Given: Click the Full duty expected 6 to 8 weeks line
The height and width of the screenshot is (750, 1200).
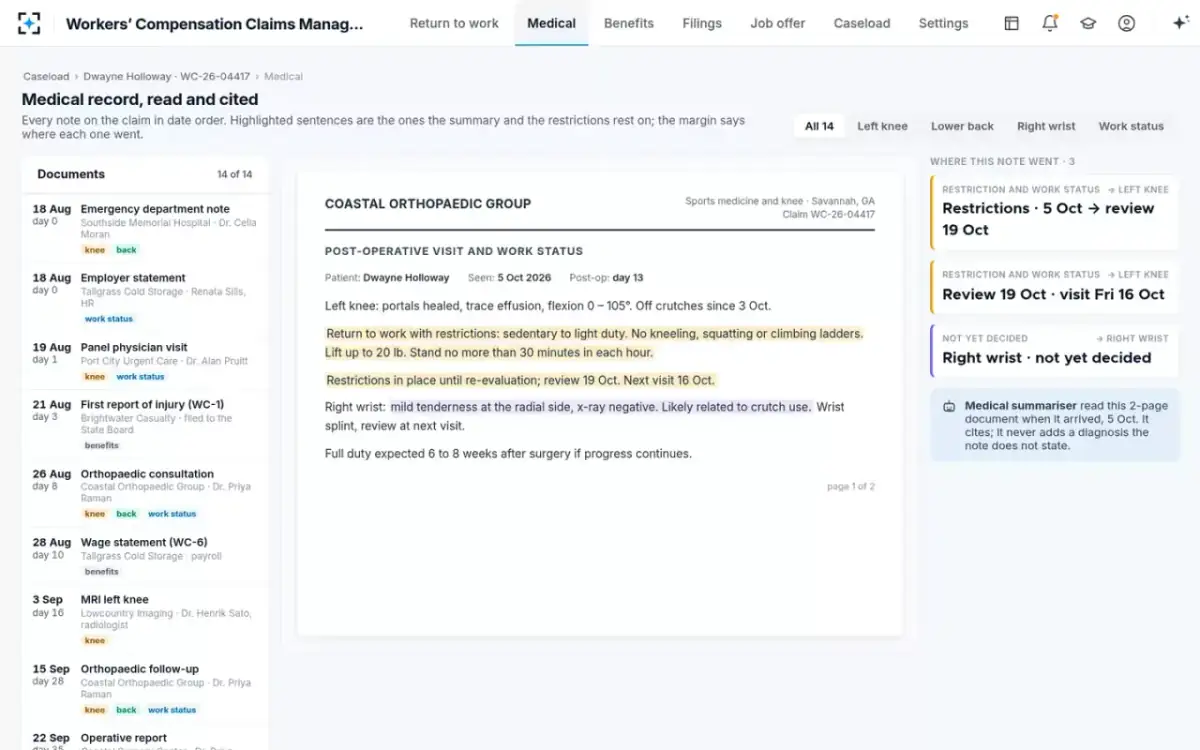Looking at the screenshot, I should point(508,453).
